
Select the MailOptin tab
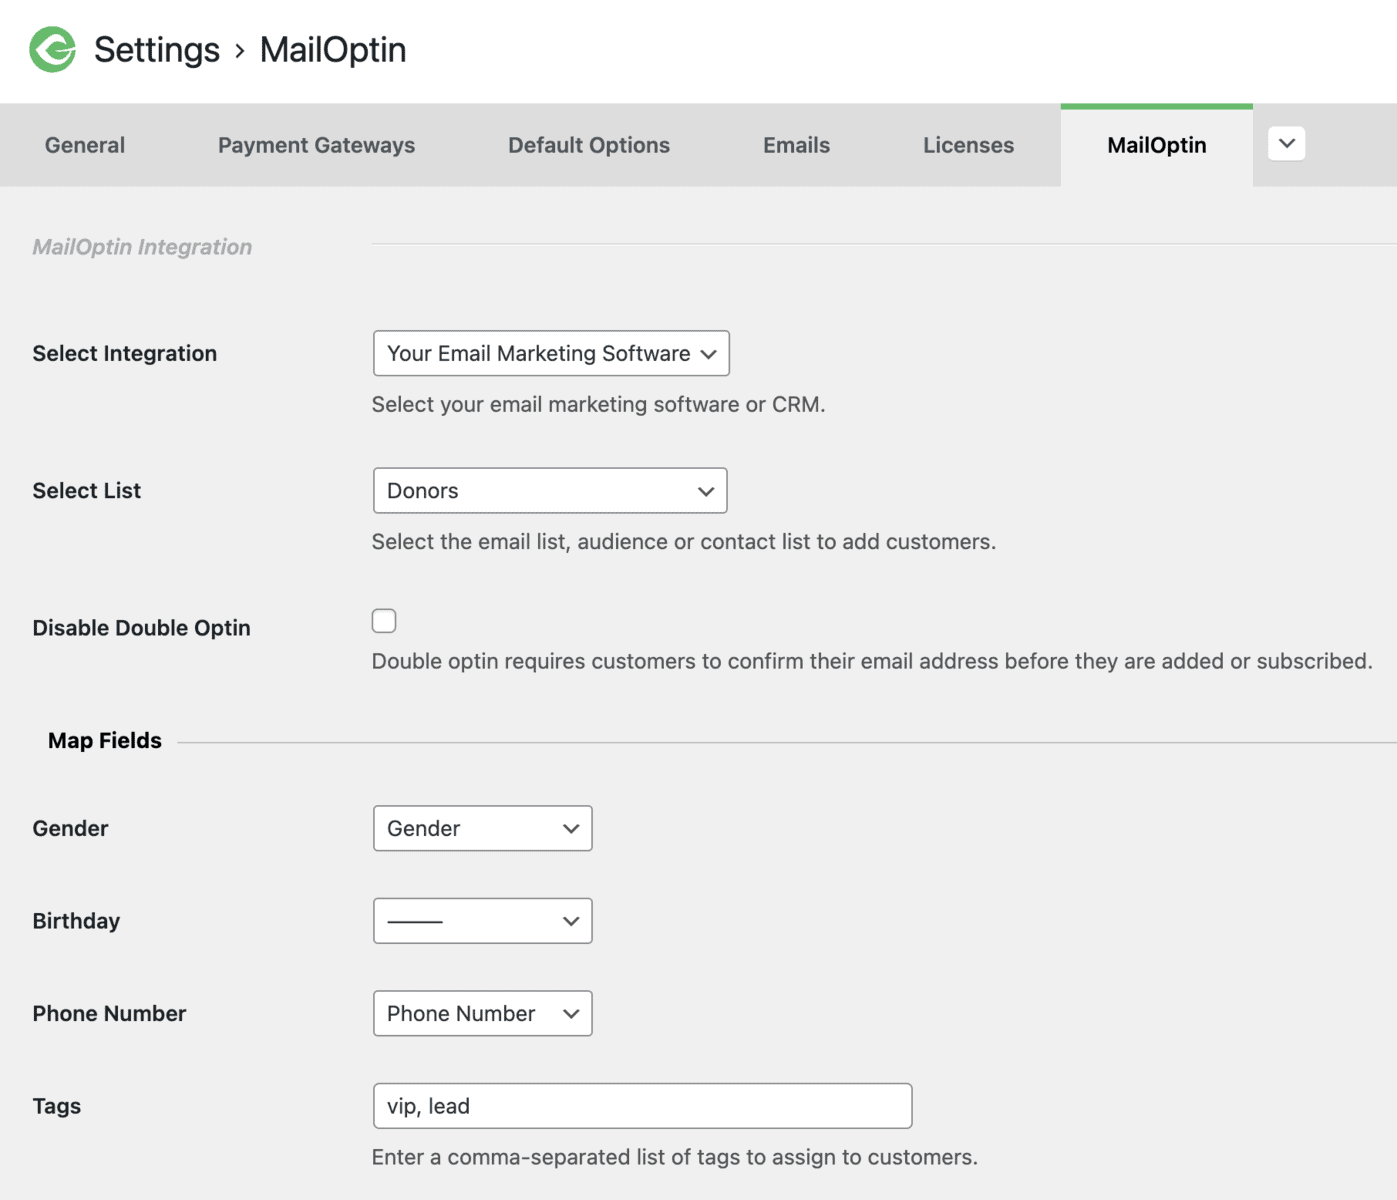coord(1157,145)
